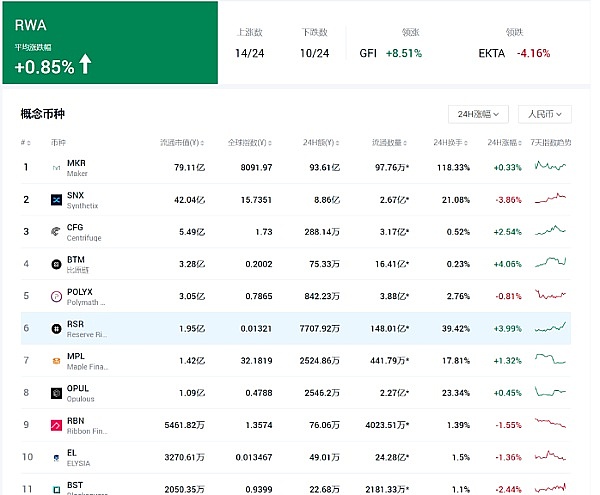
Task: Click the SNX 7-day trend sparkline
Action: [550, 200]
